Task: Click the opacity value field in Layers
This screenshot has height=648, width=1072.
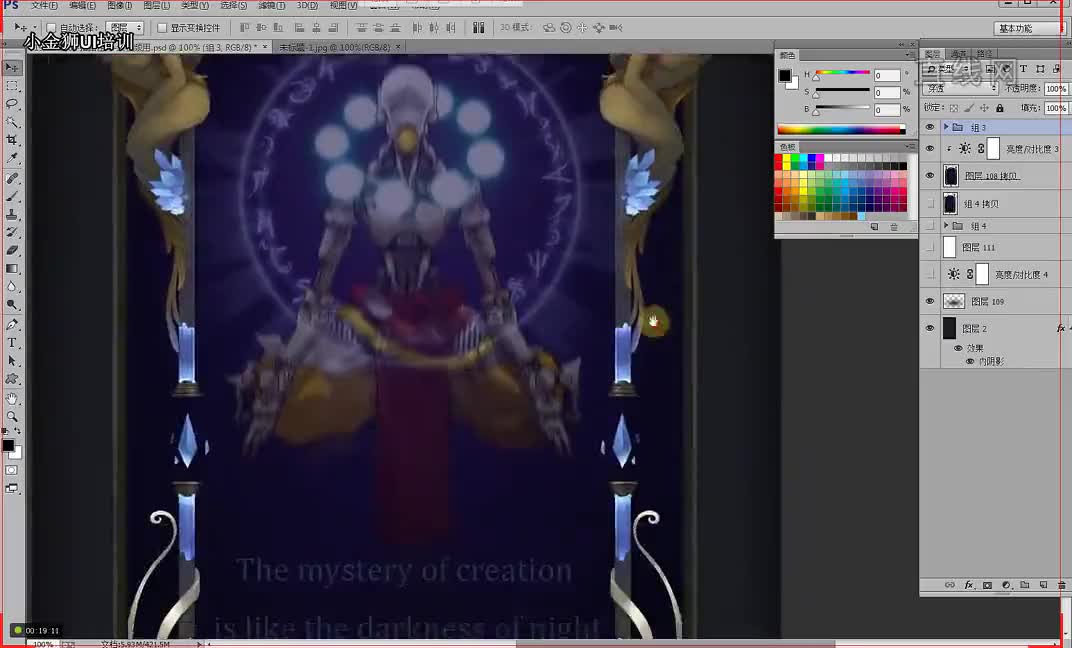Action: coord(1055,89)
